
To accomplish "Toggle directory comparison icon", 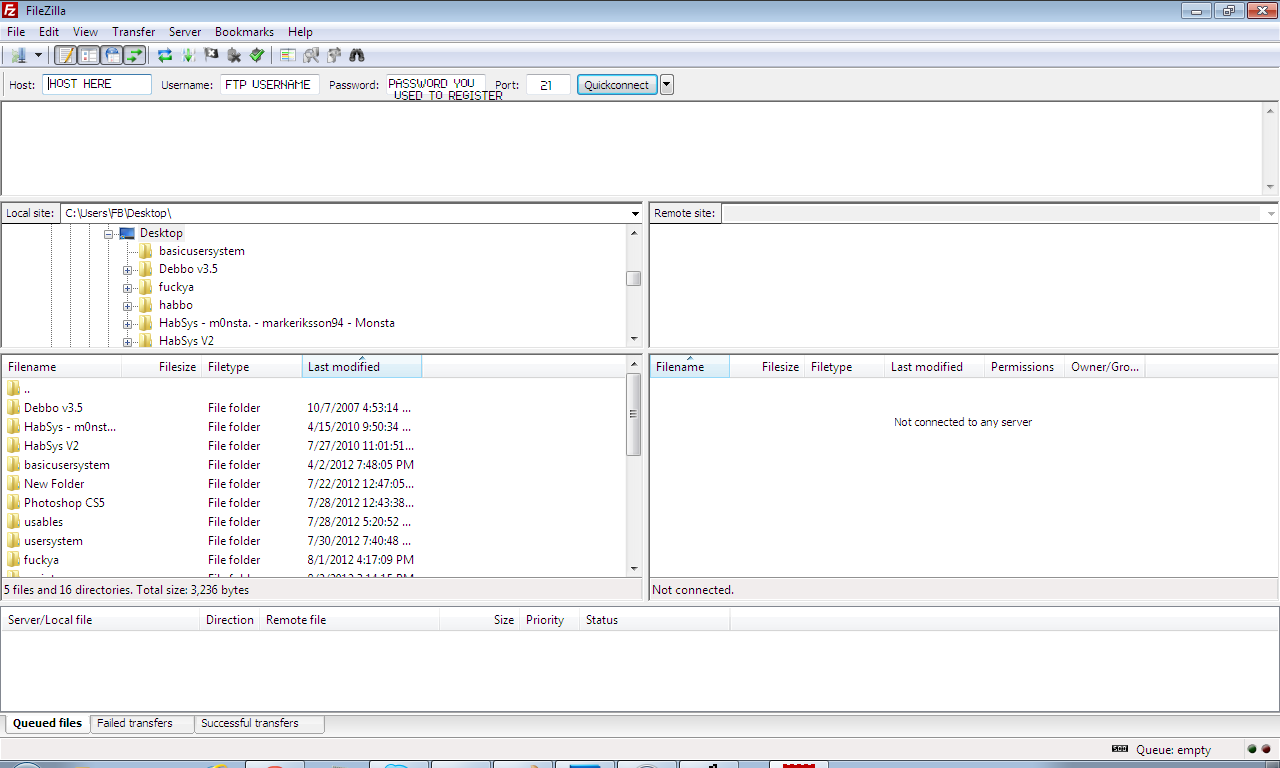I will [311, 55].
